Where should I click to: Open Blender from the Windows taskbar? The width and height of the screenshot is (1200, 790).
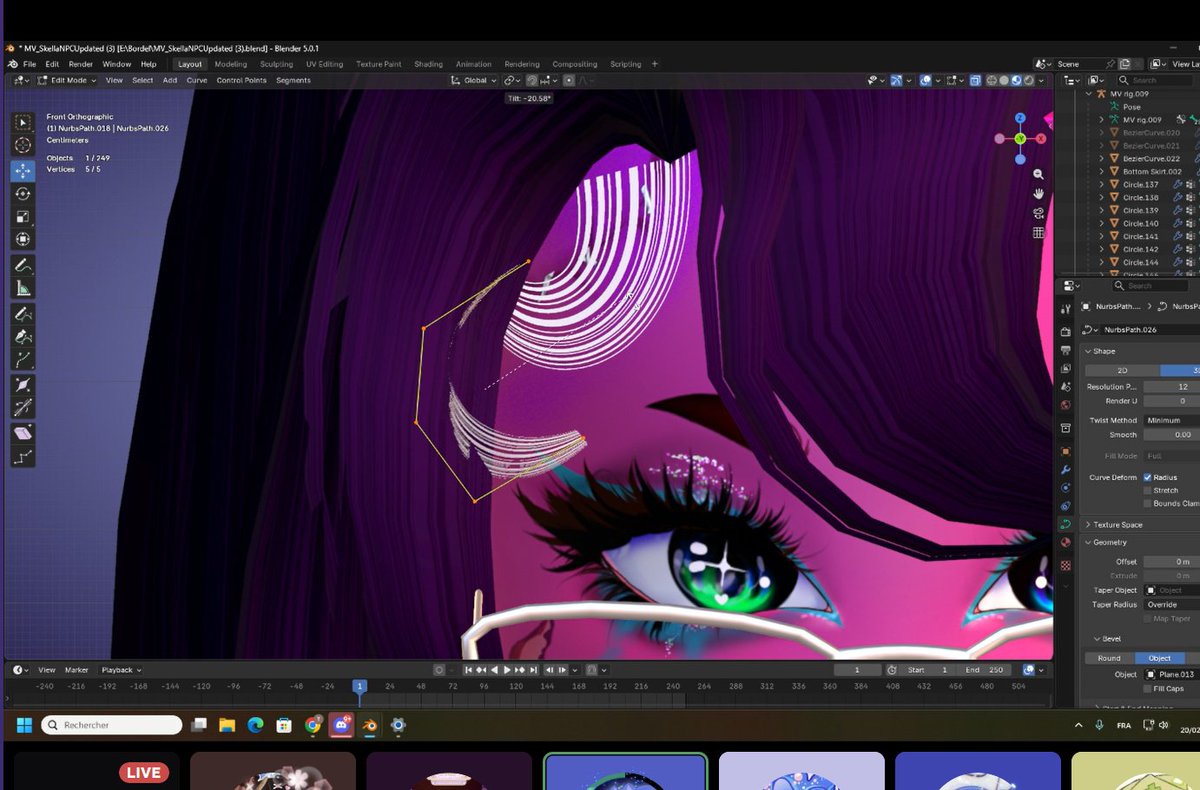click(x=368, y=725)
